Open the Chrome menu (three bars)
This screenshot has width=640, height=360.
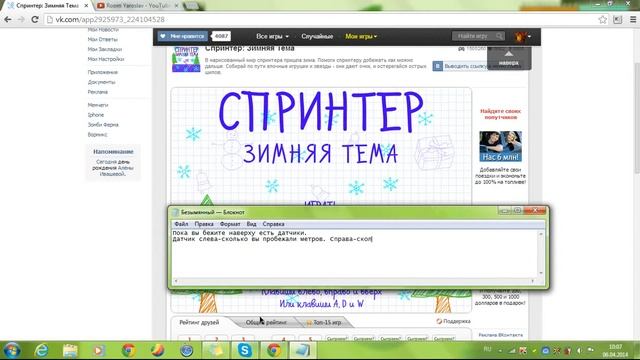(x=633, y=19)
